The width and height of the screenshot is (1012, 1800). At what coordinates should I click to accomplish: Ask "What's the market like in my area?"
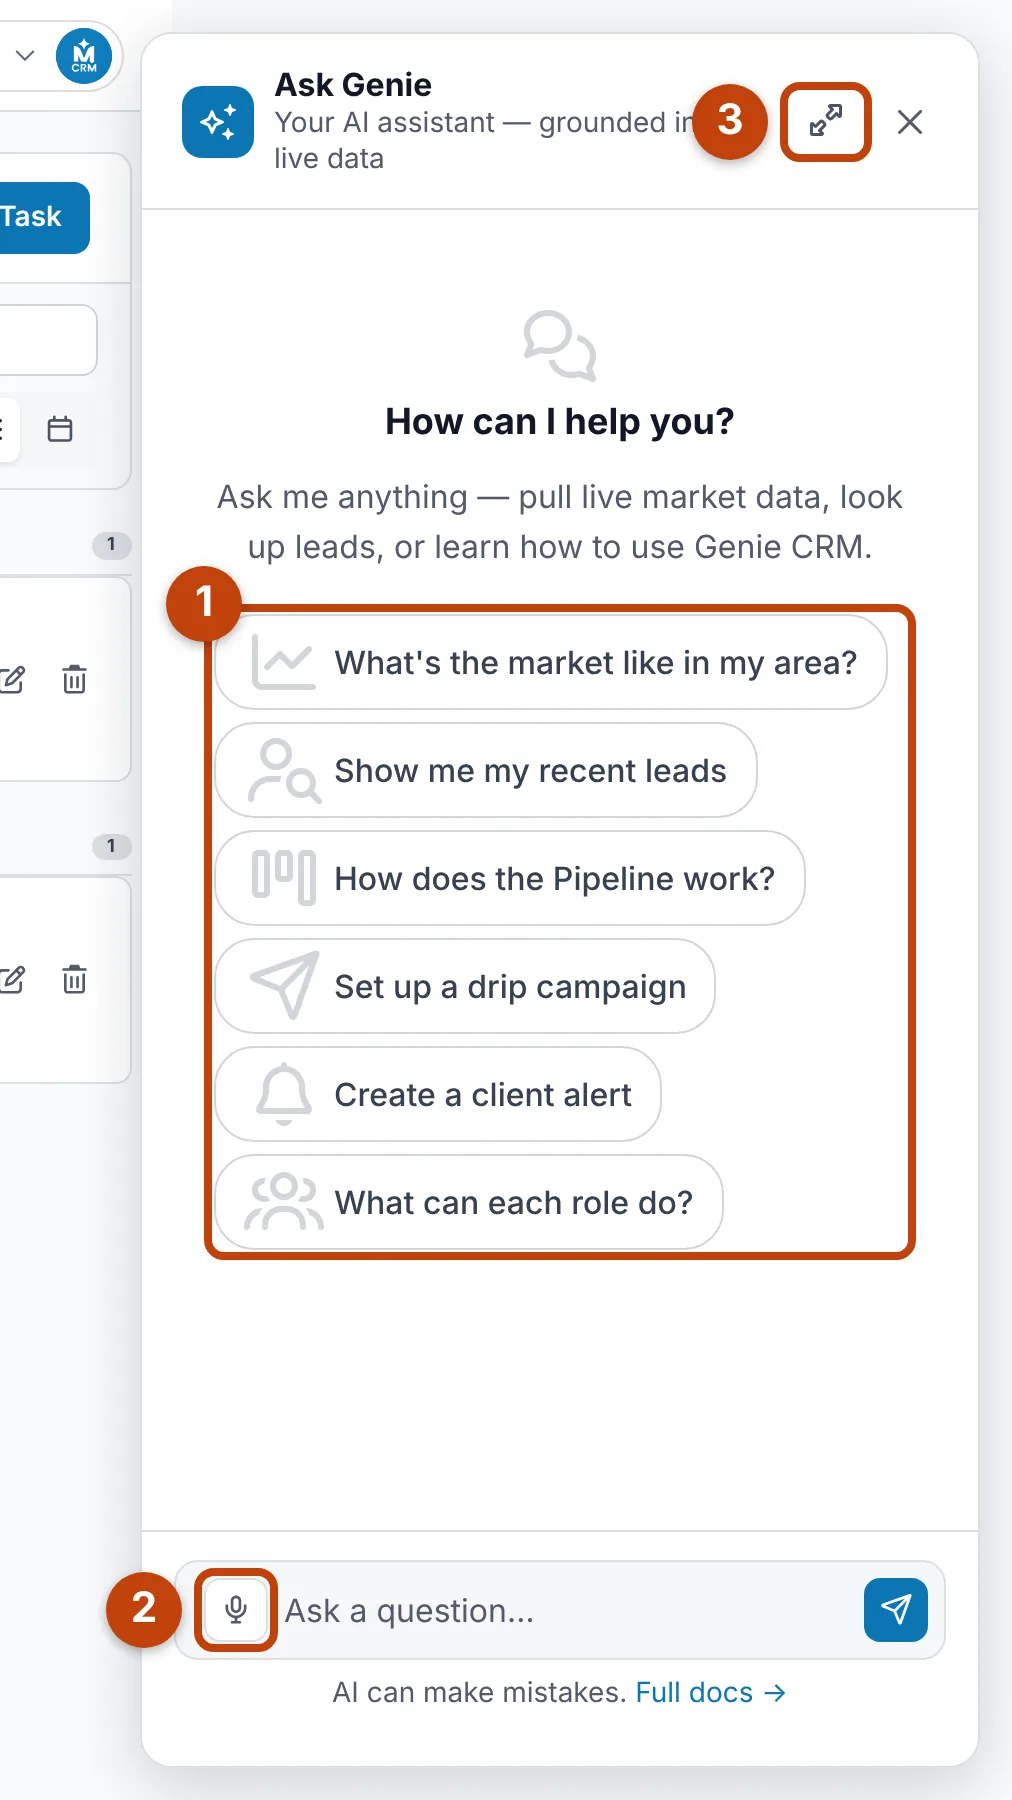tap(551, 662)
